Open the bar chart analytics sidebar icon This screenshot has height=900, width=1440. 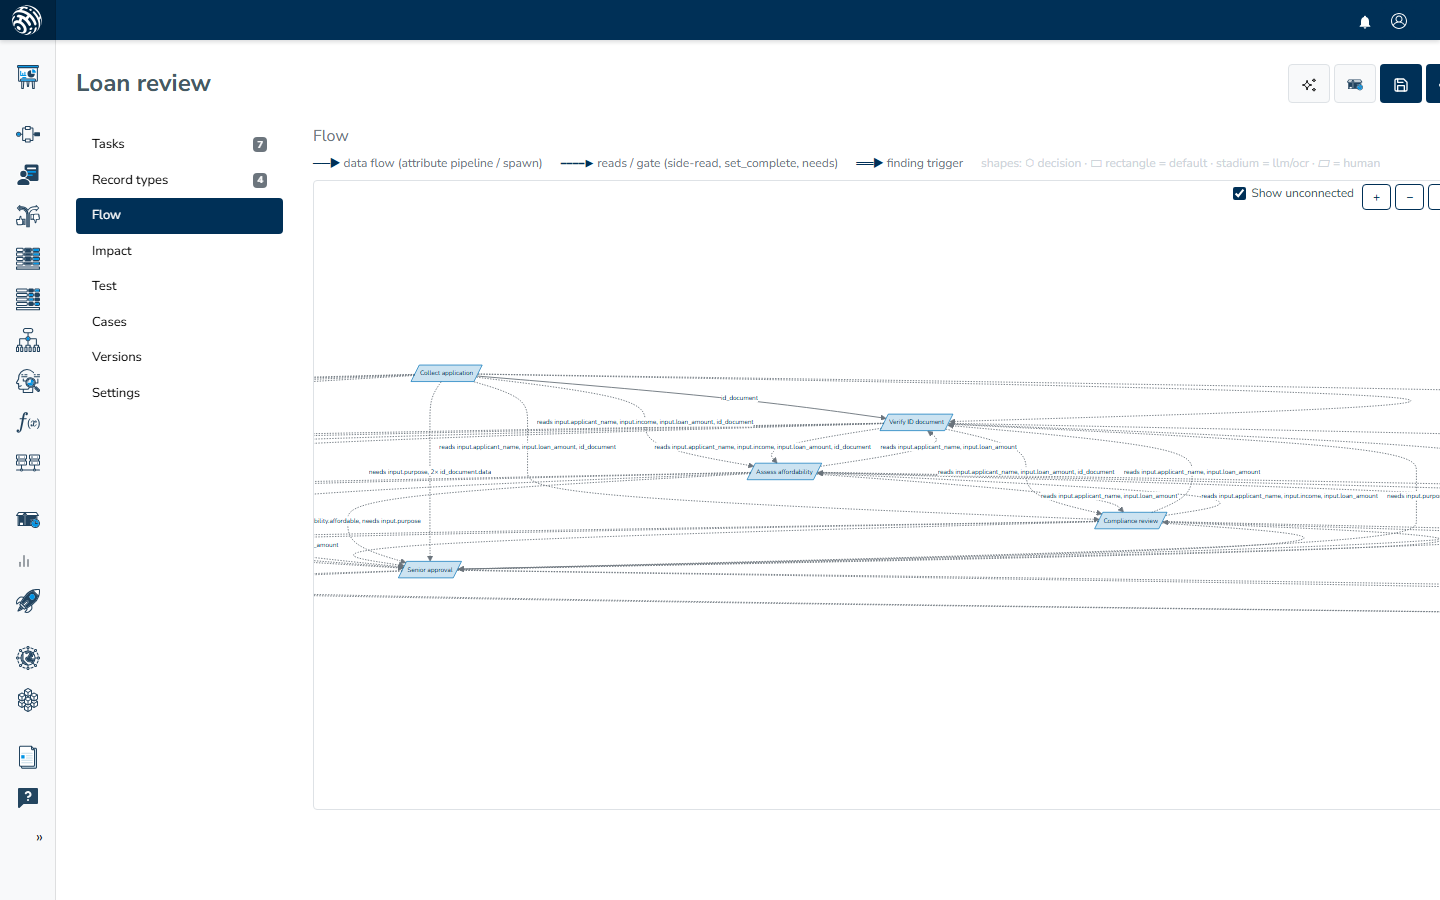(24, 561)
